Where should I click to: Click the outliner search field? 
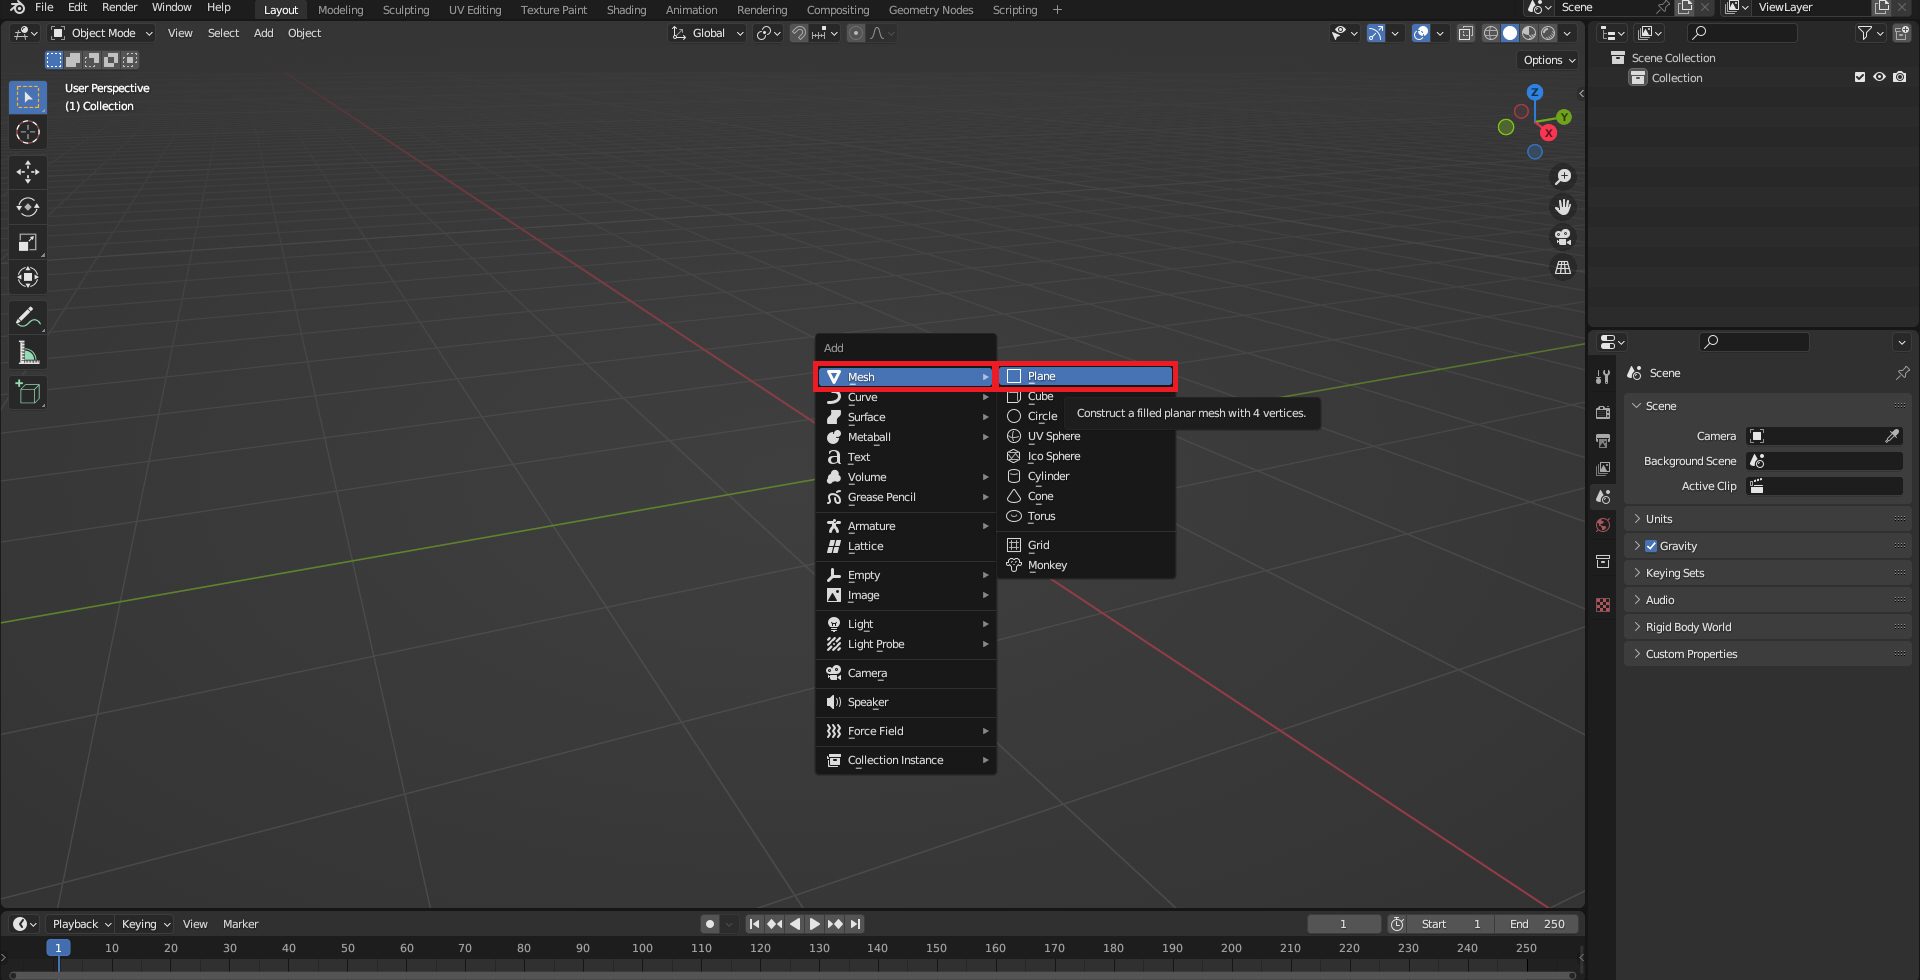[x=1742, y=33]
